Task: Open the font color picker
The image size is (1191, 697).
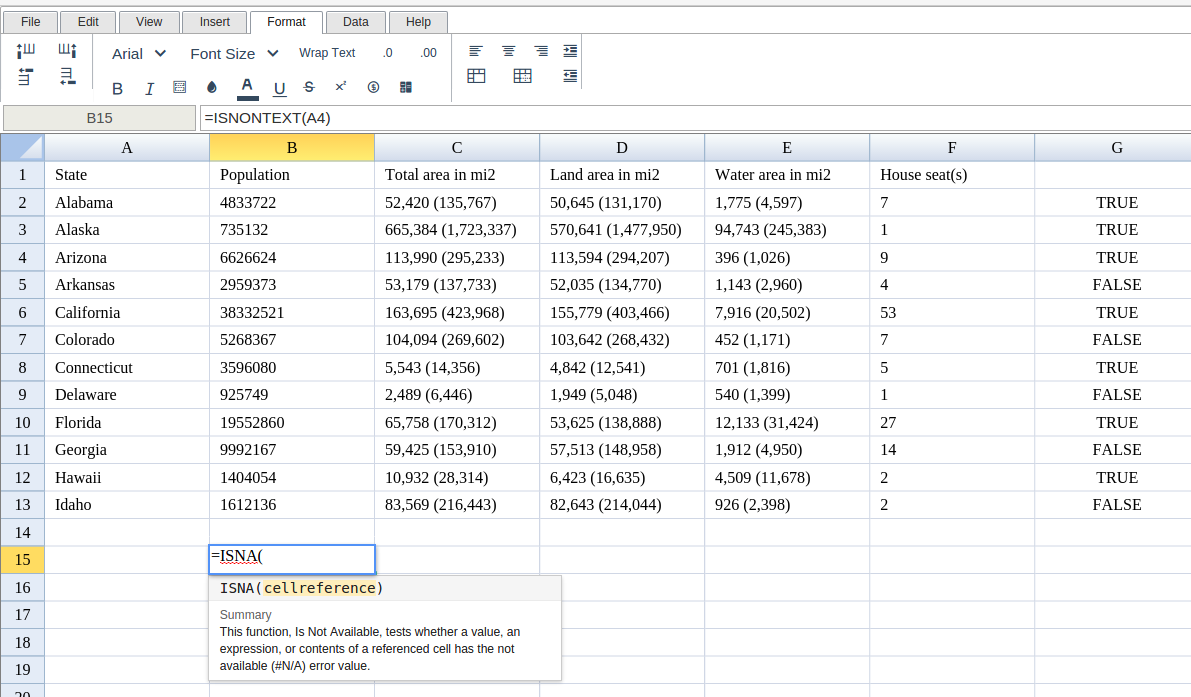Action: click(x=247, y=87)
